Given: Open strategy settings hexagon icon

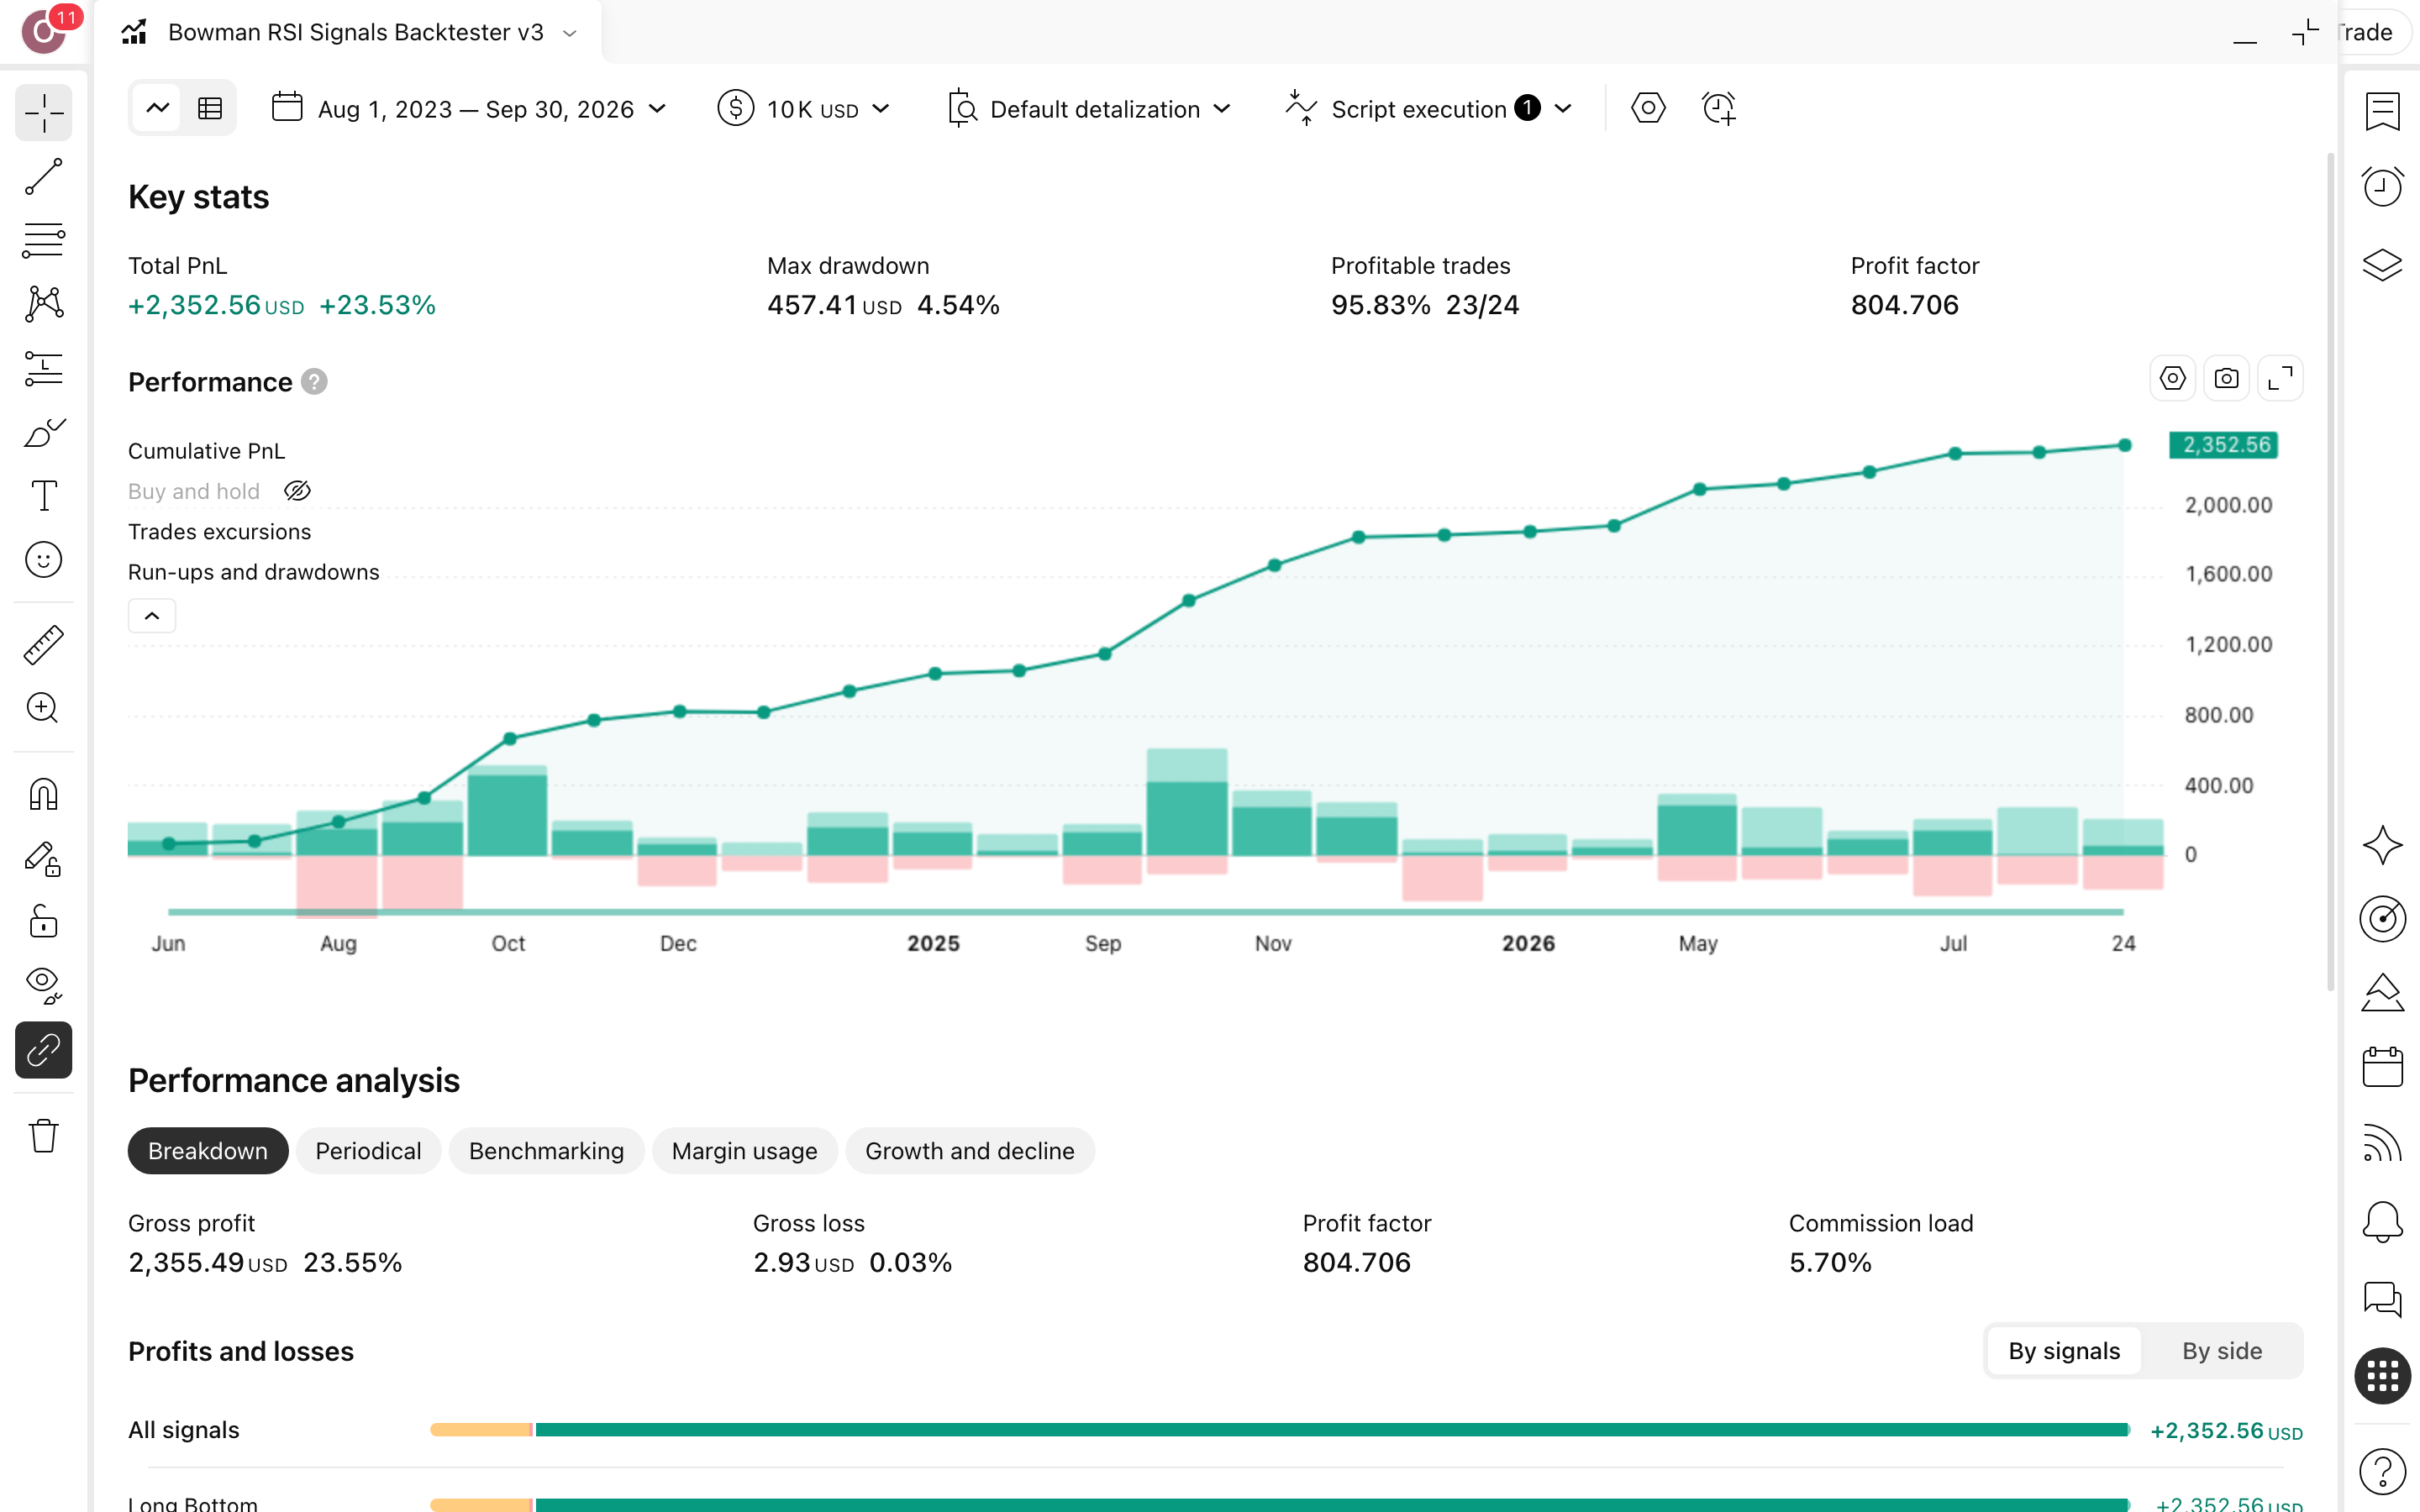Looking at the screenshot, I should pyautogui.click(x=1648, y=108).
